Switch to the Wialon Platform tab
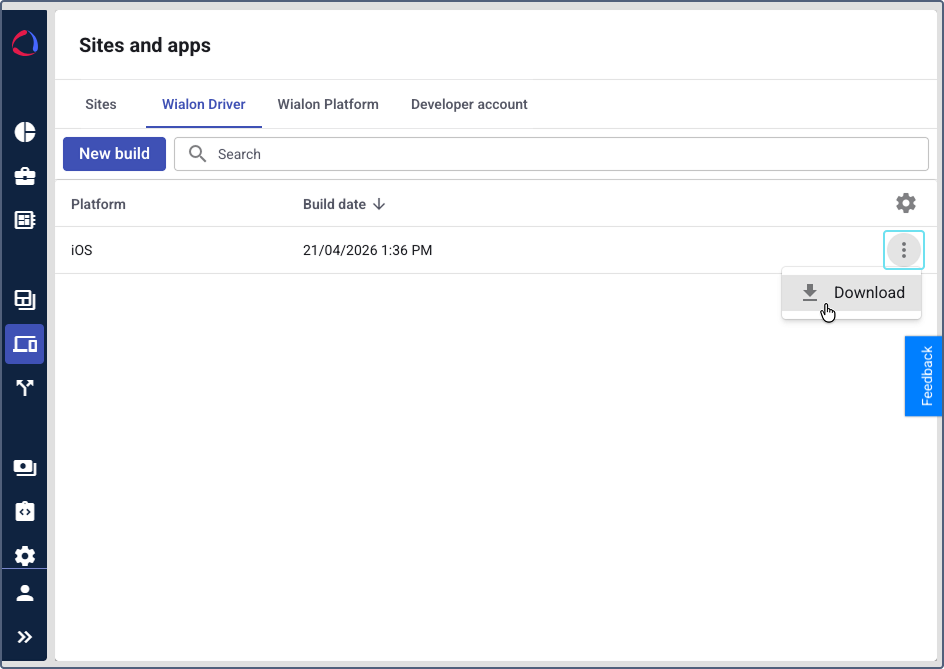The image size is (944, 669). coord(328,104)
